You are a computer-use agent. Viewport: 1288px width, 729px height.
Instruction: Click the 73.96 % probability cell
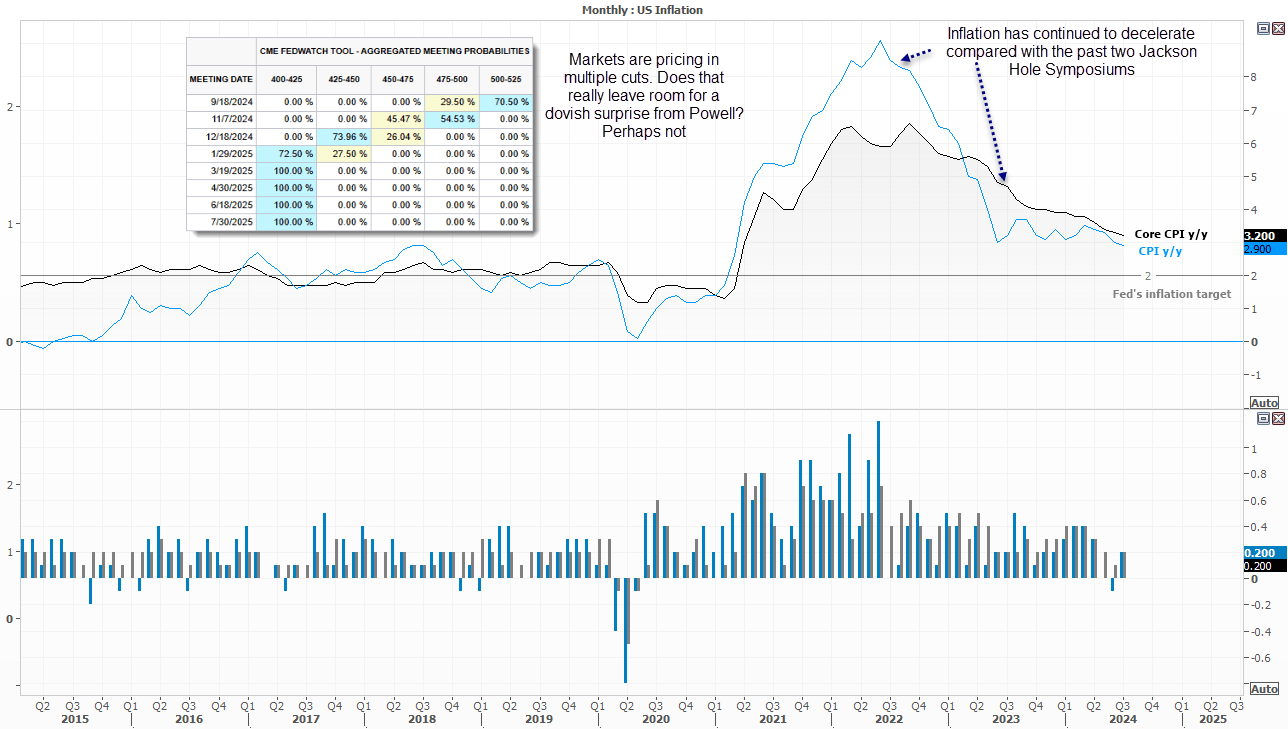click(343, 136)
